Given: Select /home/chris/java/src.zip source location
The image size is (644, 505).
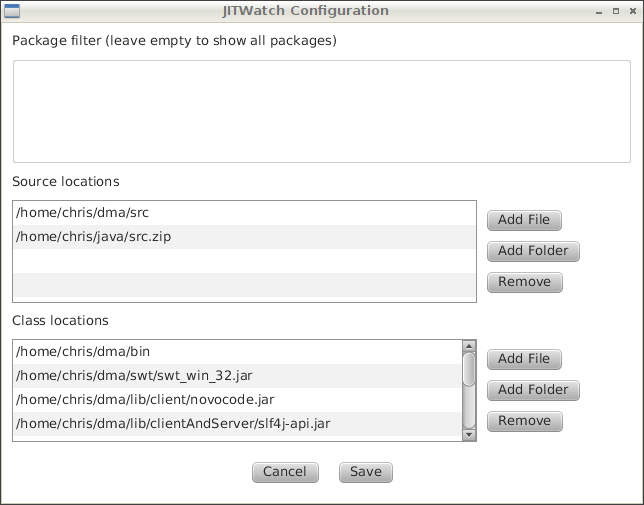Looking at the screenshot, I should coord(244,236).
